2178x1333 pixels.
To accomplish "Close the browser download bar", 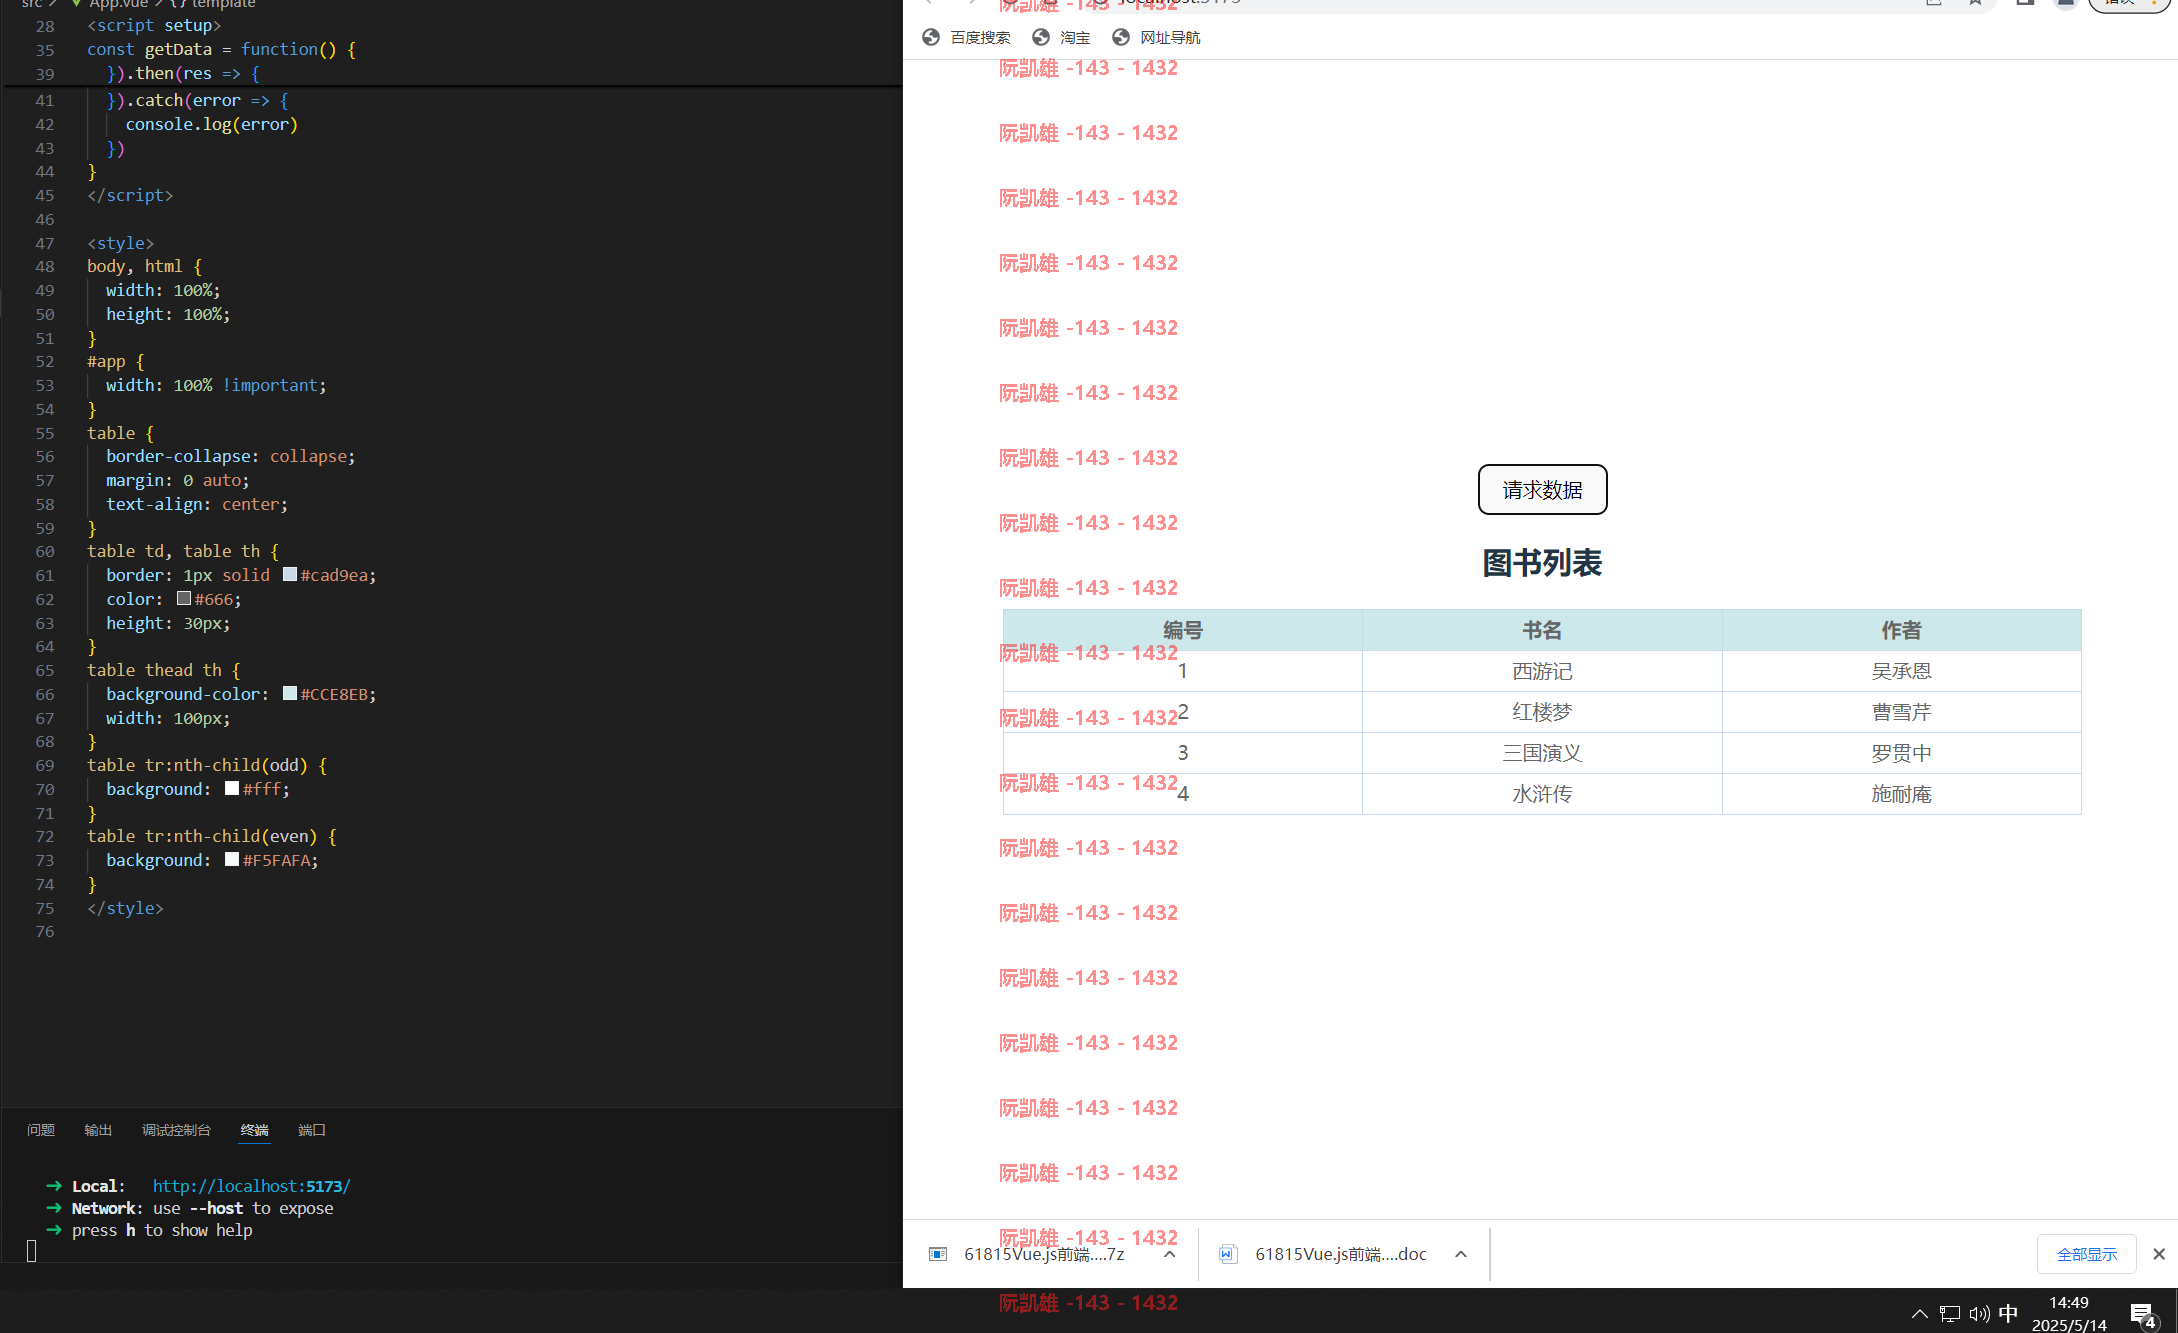I will point(2159,1254).
